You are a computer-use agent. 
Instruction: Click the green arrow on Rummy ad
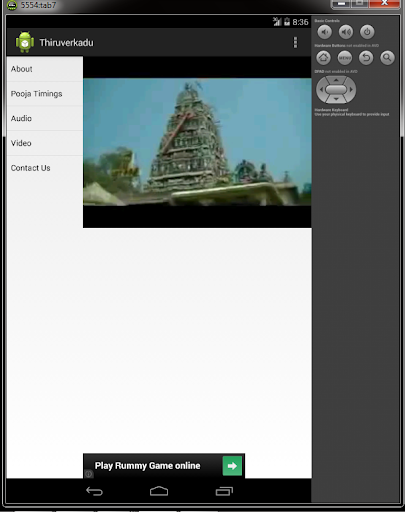point(232,466)
